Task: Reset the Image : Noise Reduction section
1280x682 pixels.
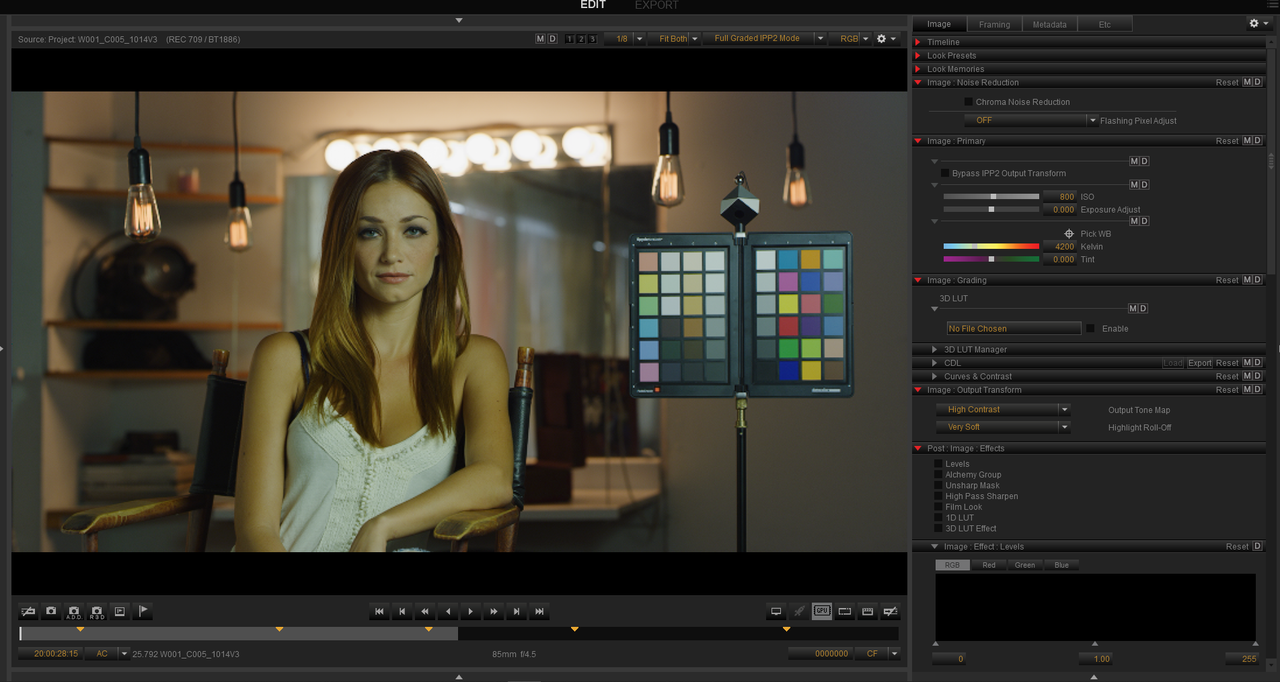Action: pos(1227,82)
